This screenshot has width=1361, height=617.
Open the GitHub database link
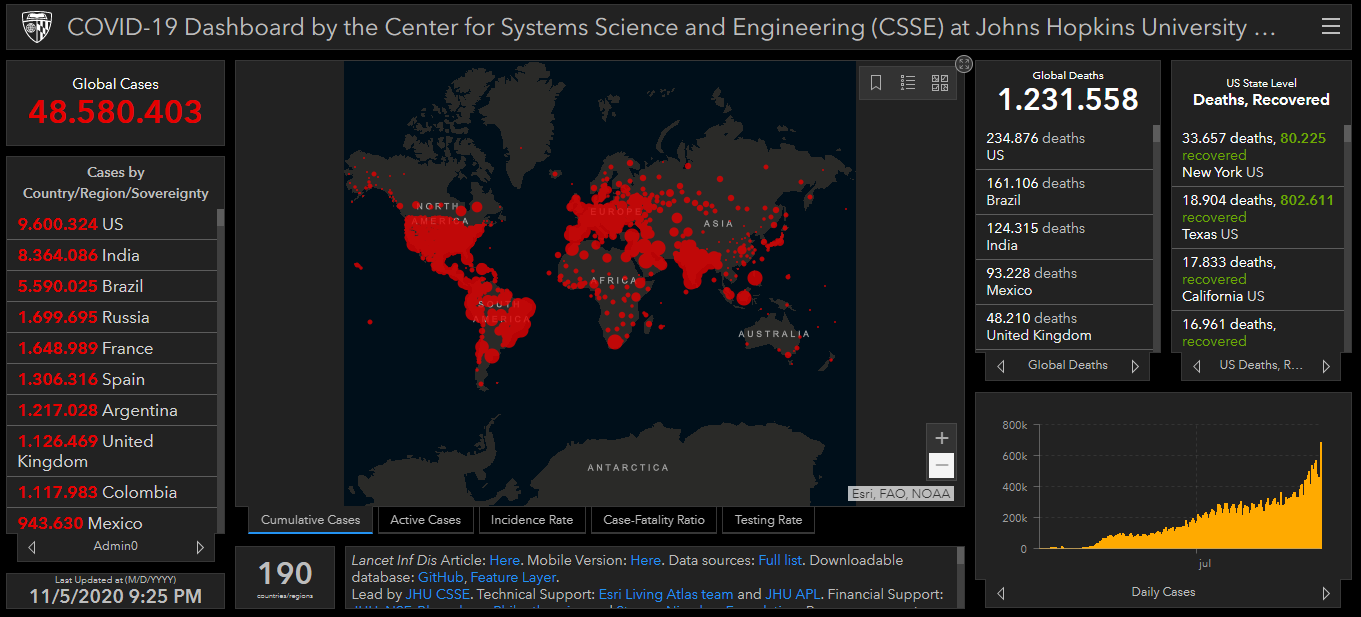pyautogui.click(x=440, y=577)
